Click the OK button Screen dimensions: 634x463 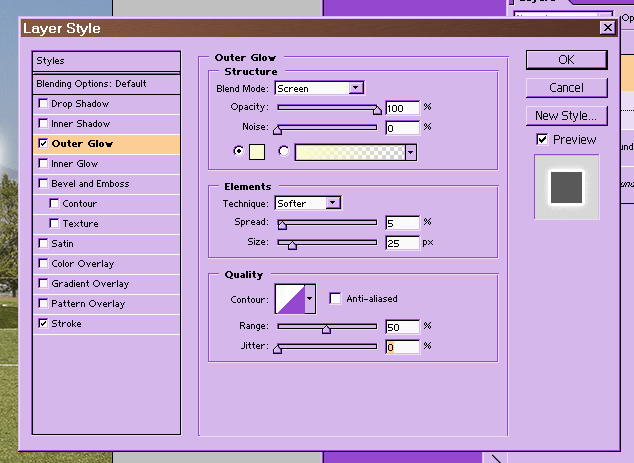point(566,60)
